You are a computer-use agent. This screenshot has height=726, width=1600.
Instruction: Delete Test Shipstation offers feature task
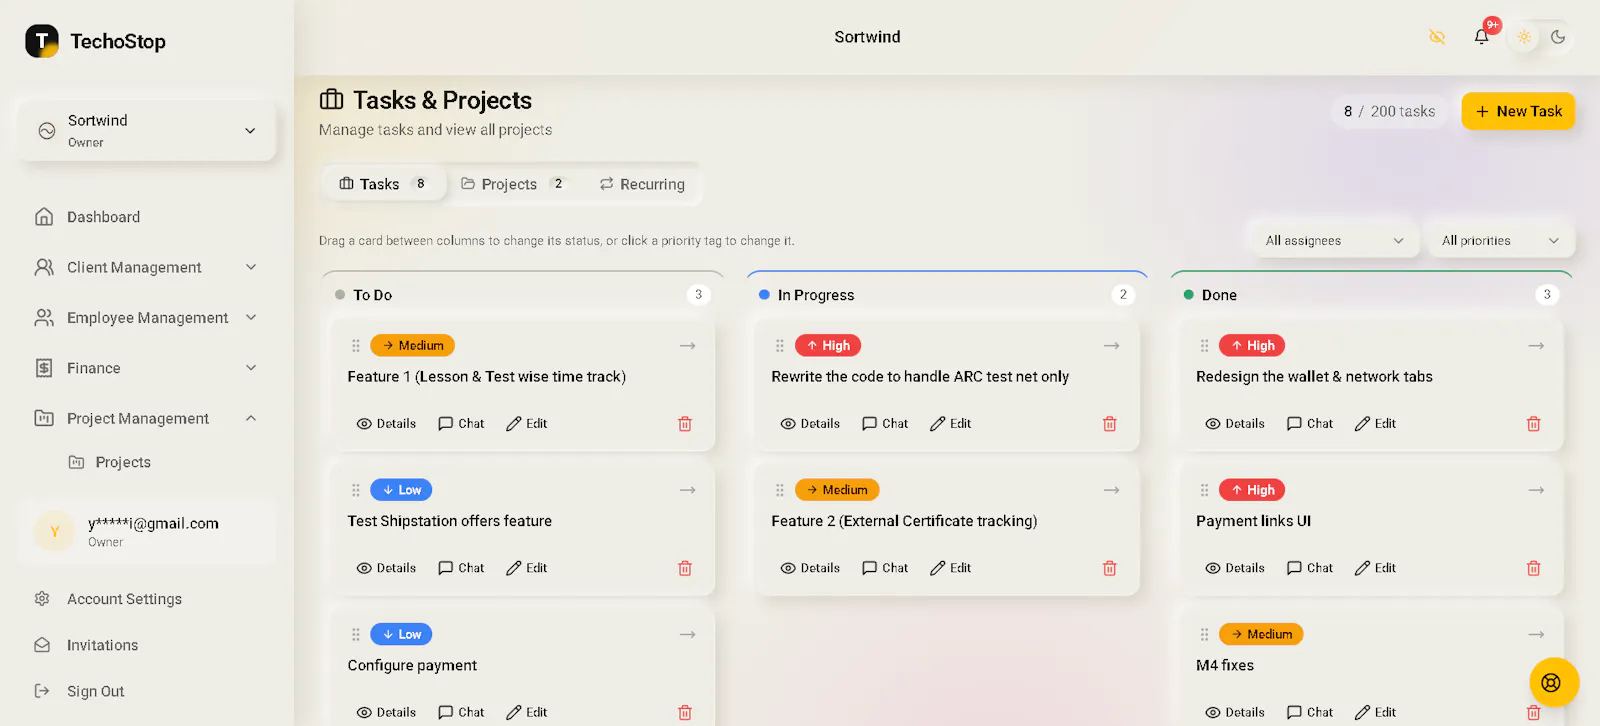(x=685, y=568)
